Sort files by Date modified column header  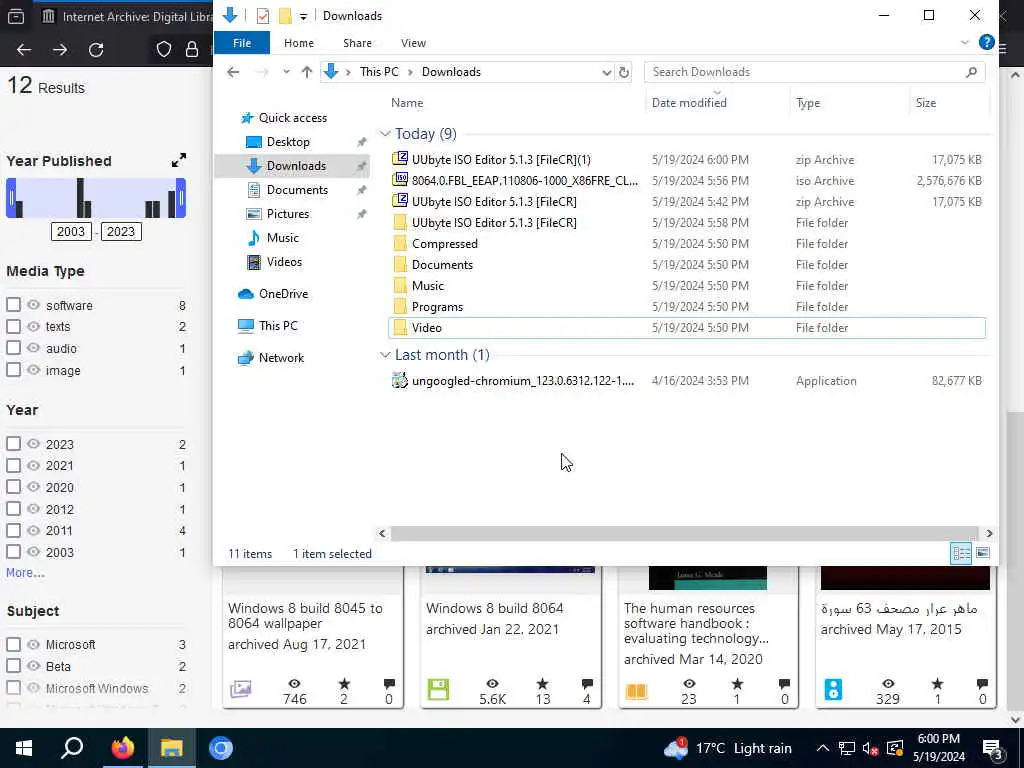[689, 103]
